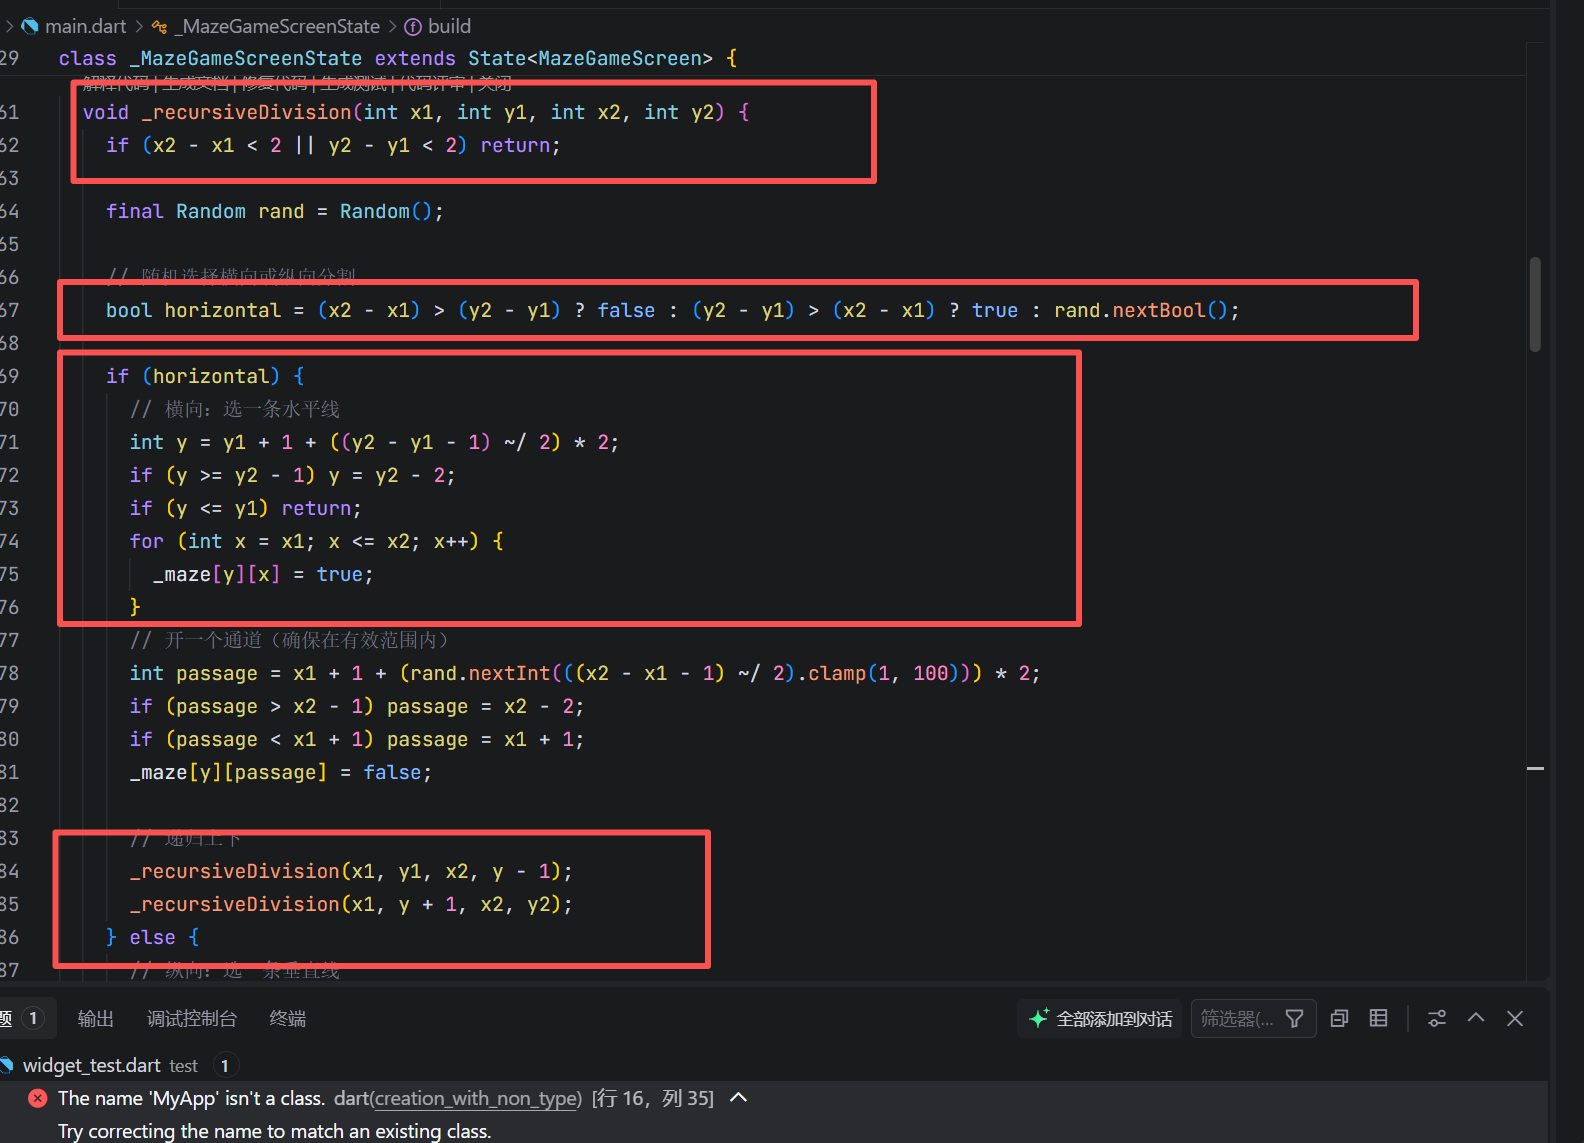Screen dimensions: 1584x1143
Task: Close the bottom panel with the X
Action: click(1515, 1018)
